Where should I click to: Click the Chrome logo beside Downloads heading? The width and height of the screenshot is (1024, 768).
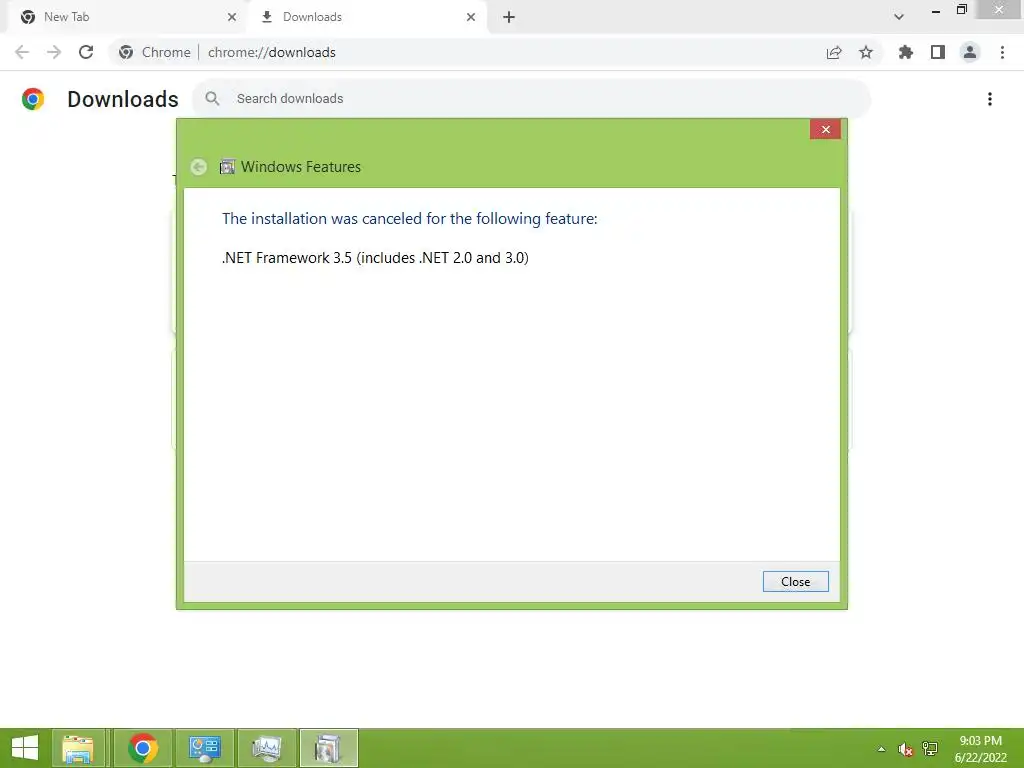coord(33,99)
